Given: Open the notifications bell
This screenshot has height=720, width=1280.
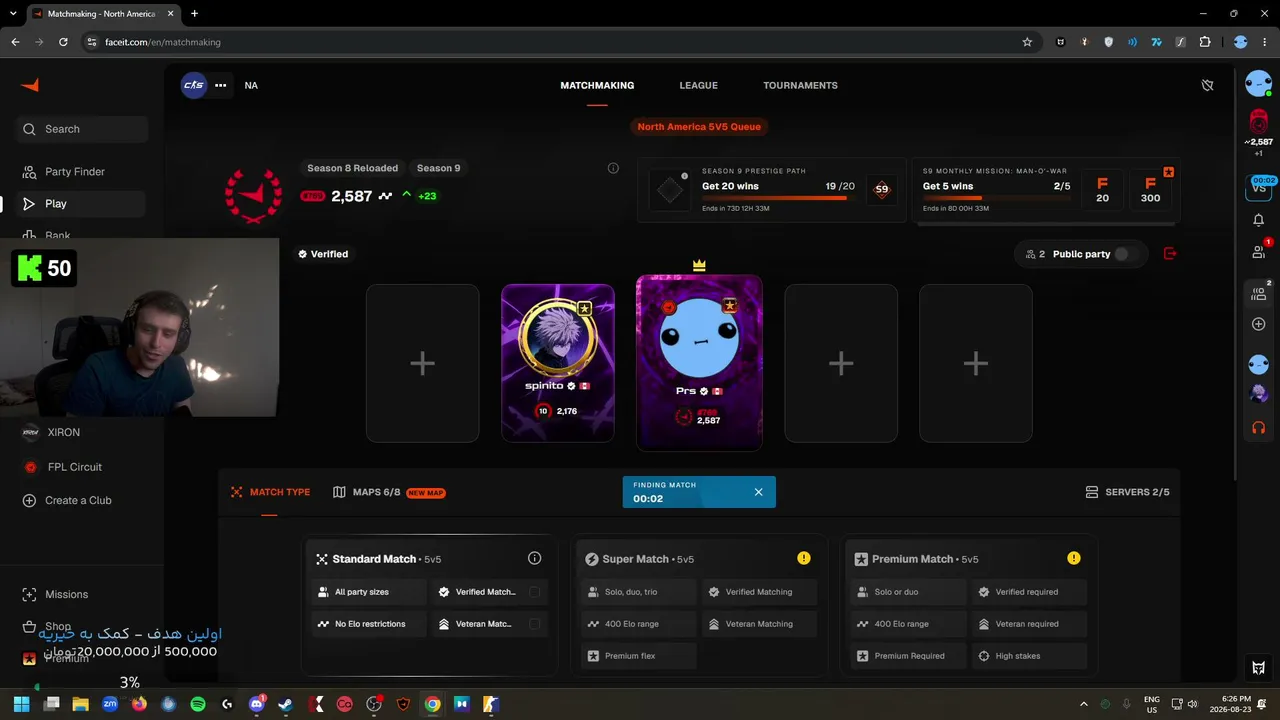Looking at the screenshot, I should click(1259, 220).
